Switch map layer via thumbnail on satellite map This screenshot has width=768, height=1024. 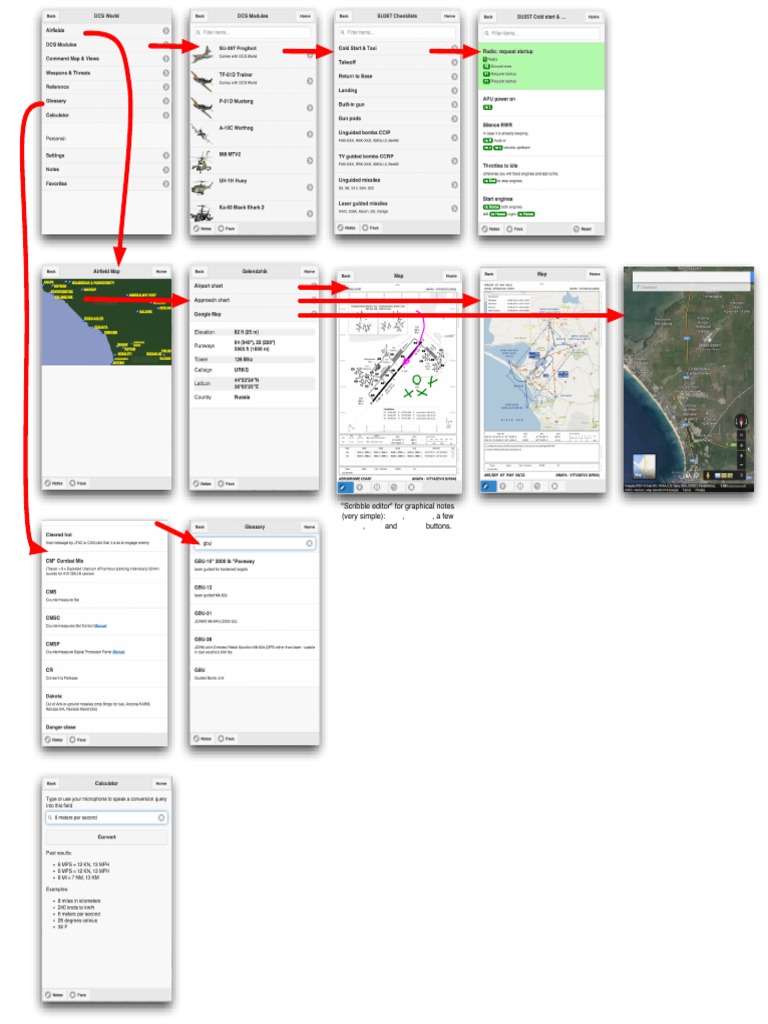[x=644, y=466]
